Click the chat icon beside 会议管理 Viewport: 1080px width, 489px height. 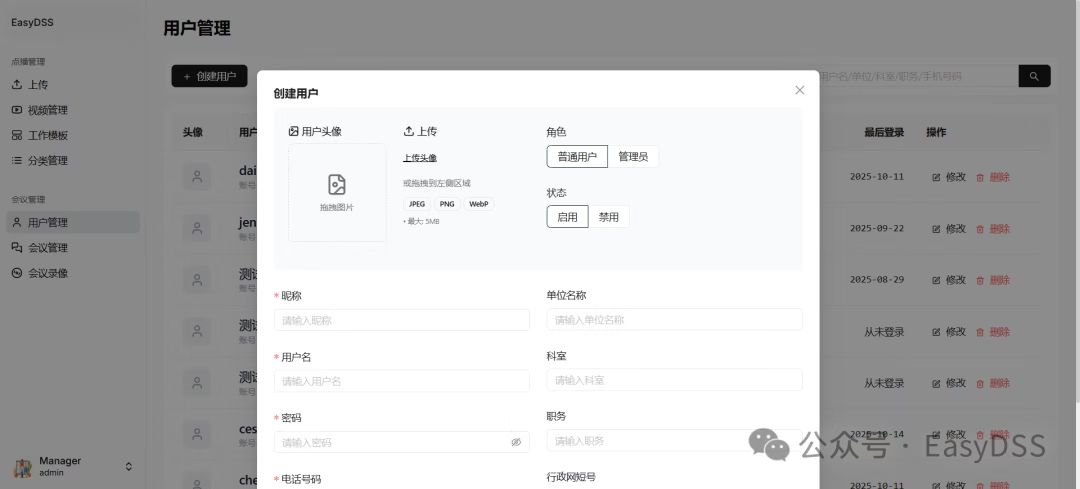point(17,248)
